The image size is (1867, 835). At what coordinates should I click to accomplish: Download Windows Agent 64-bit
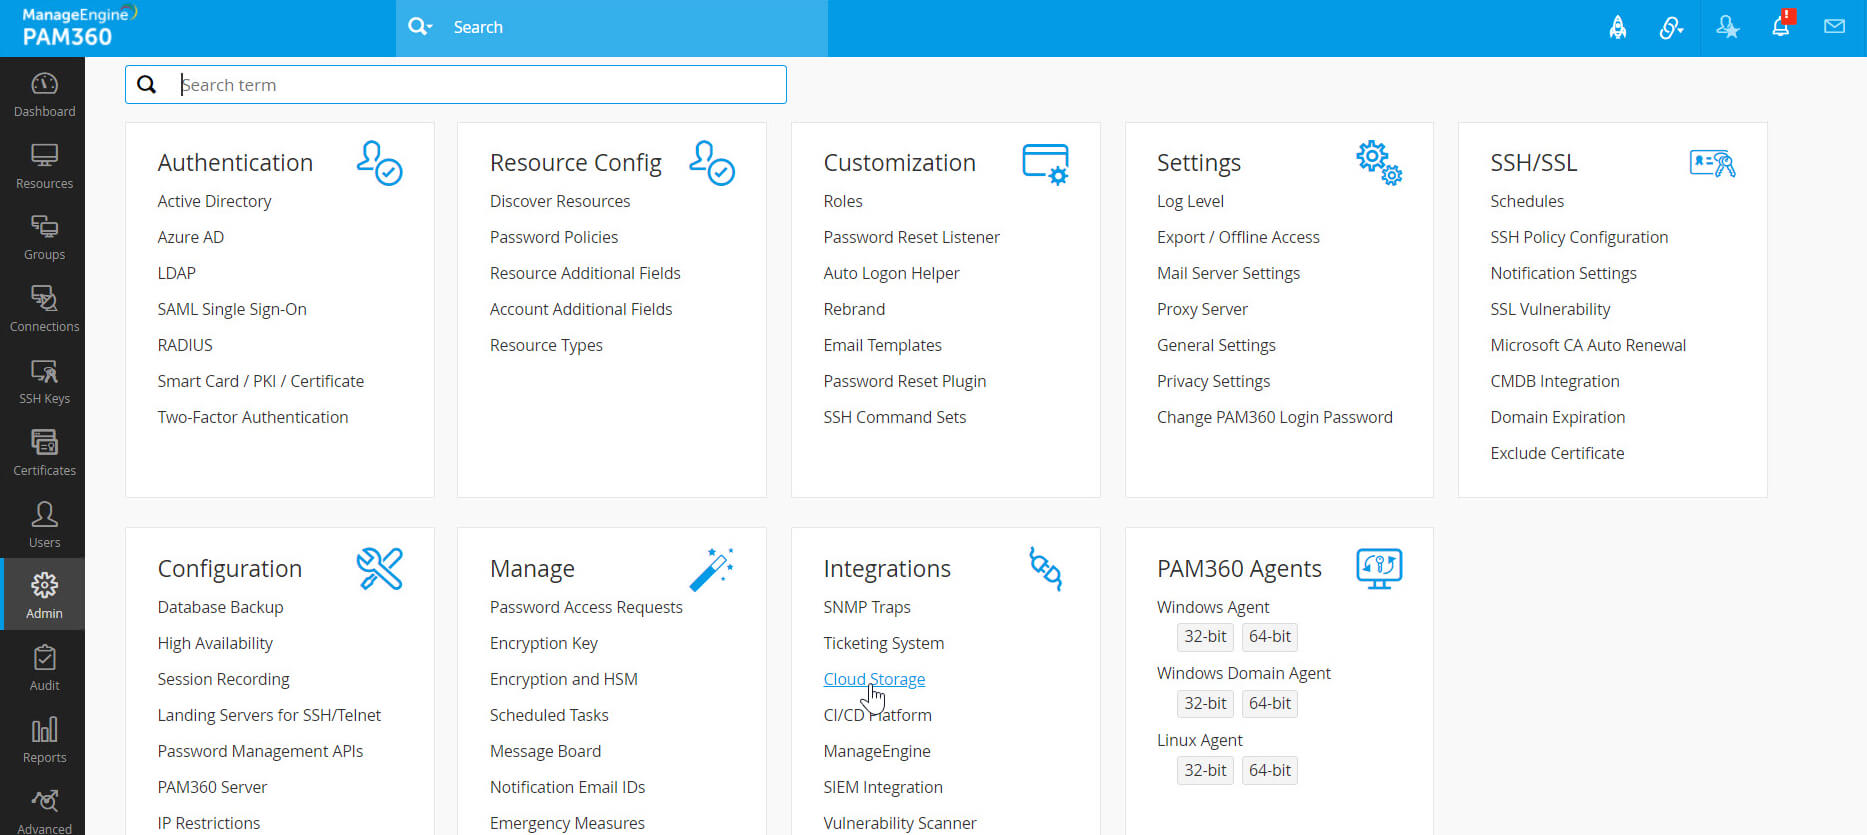tap(1270, 636)
